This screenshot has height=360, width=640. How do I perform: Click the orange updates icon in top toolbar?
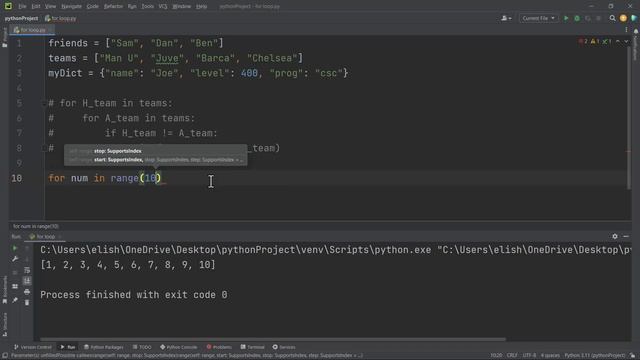point(623,18)
